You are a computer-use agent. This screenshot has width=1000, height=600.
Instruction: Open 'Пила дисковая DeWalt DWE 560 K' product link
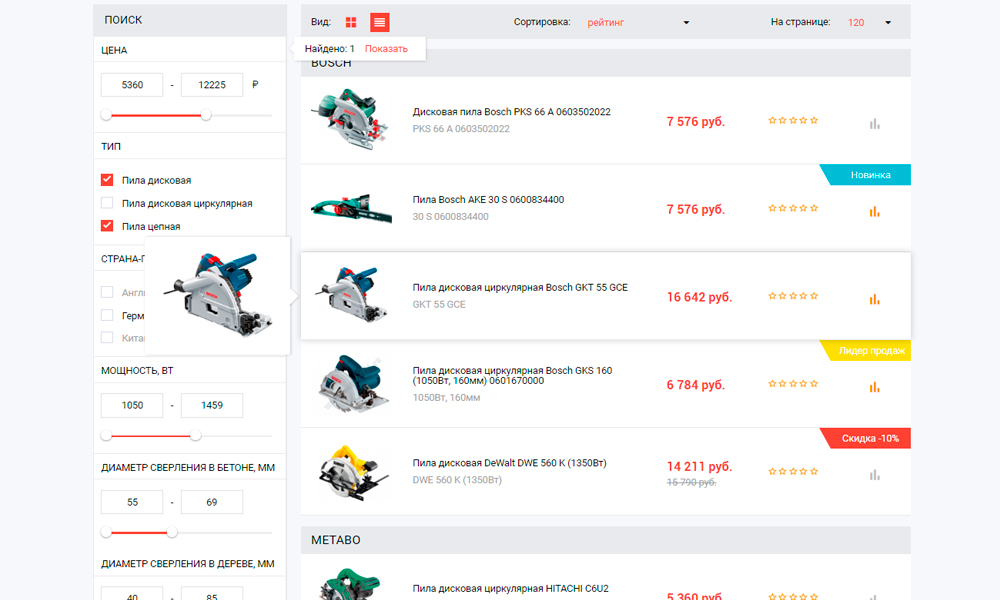509,463
